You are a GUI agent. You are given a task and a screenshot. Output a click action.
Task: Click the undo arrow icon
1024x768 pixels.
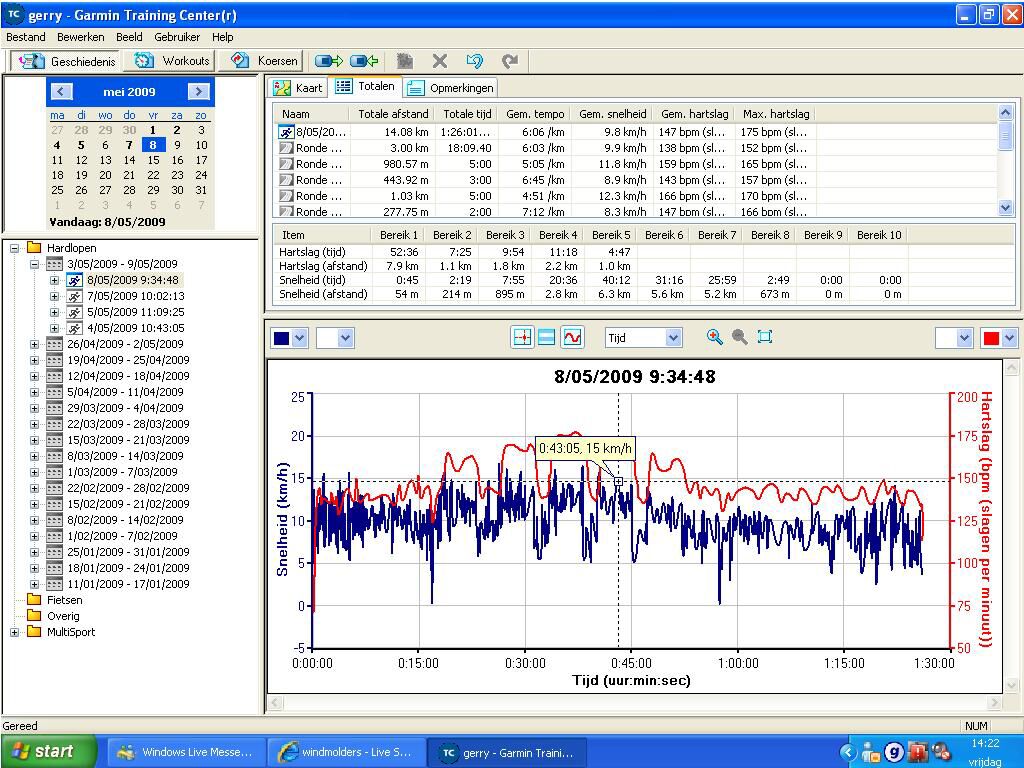(x=475, y=61)
